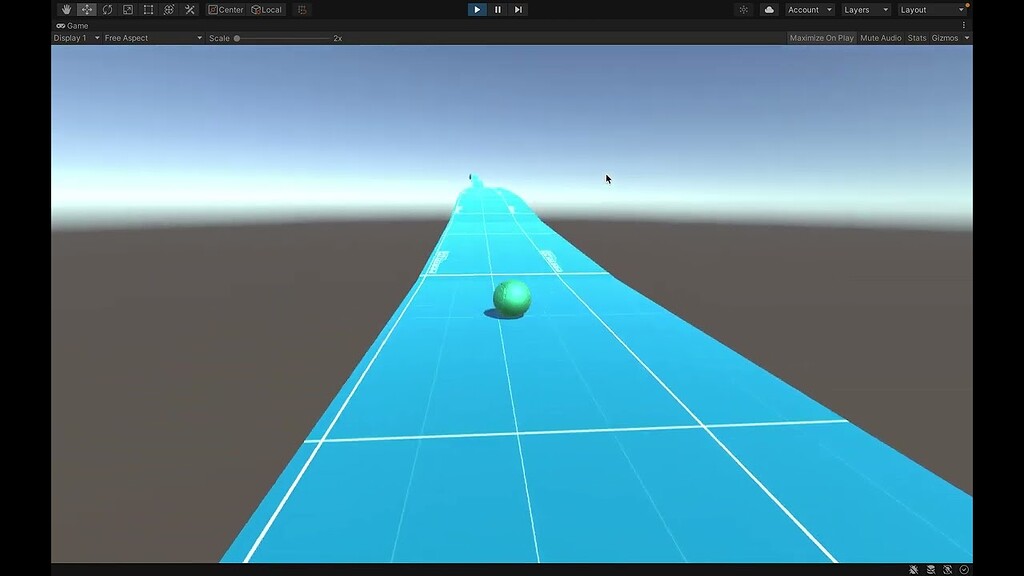
Task: Select the Move tool
Action: click(86, 9)
